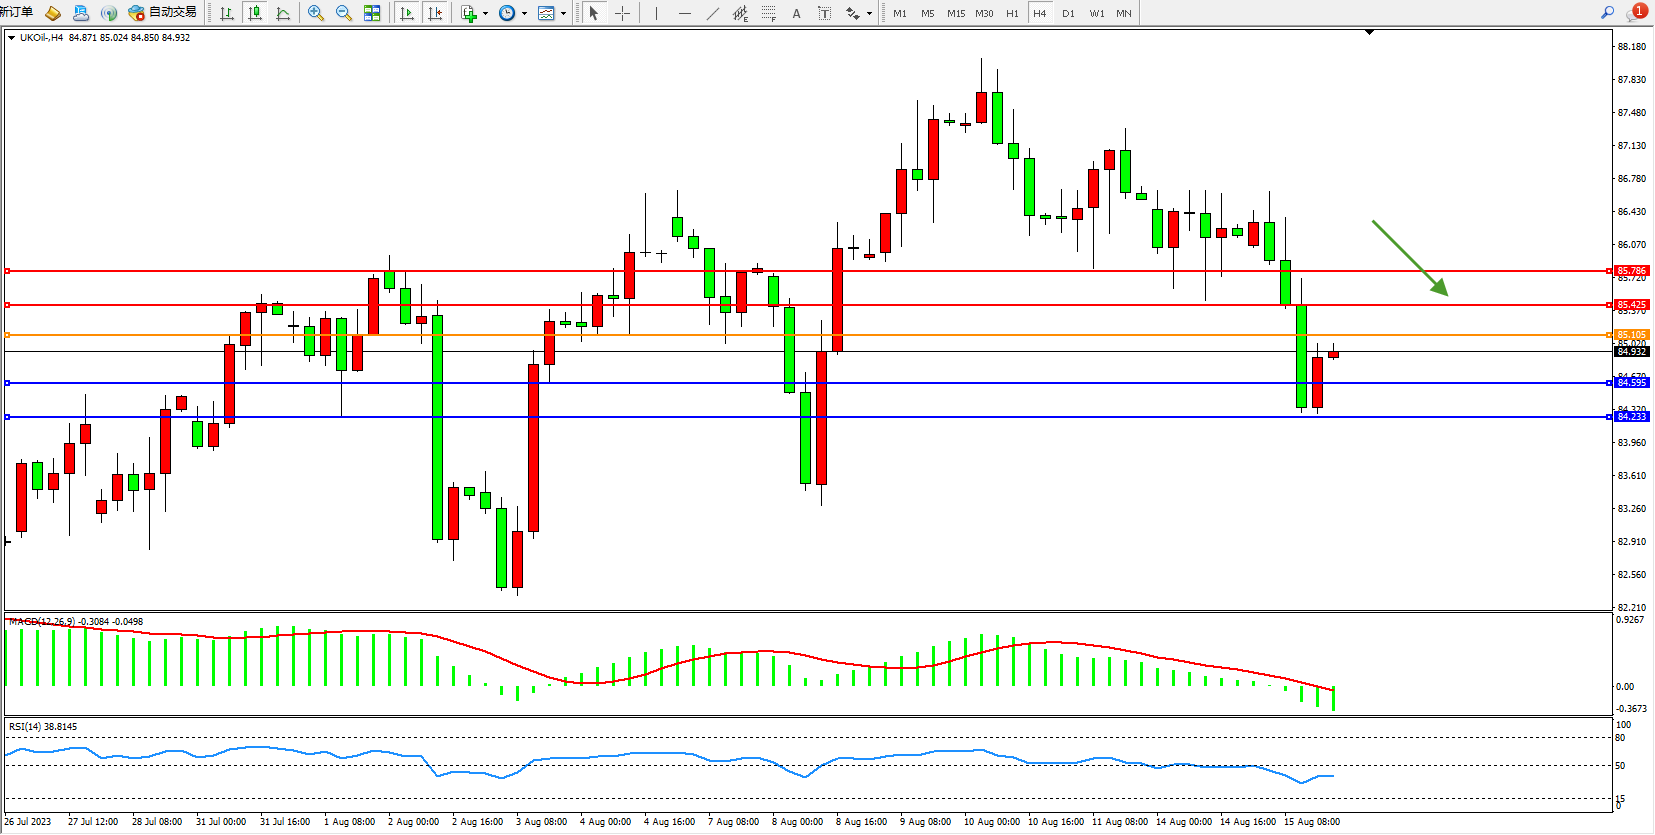
Task: Select the horizontal line drawing tool
Action: coord(684,13)
